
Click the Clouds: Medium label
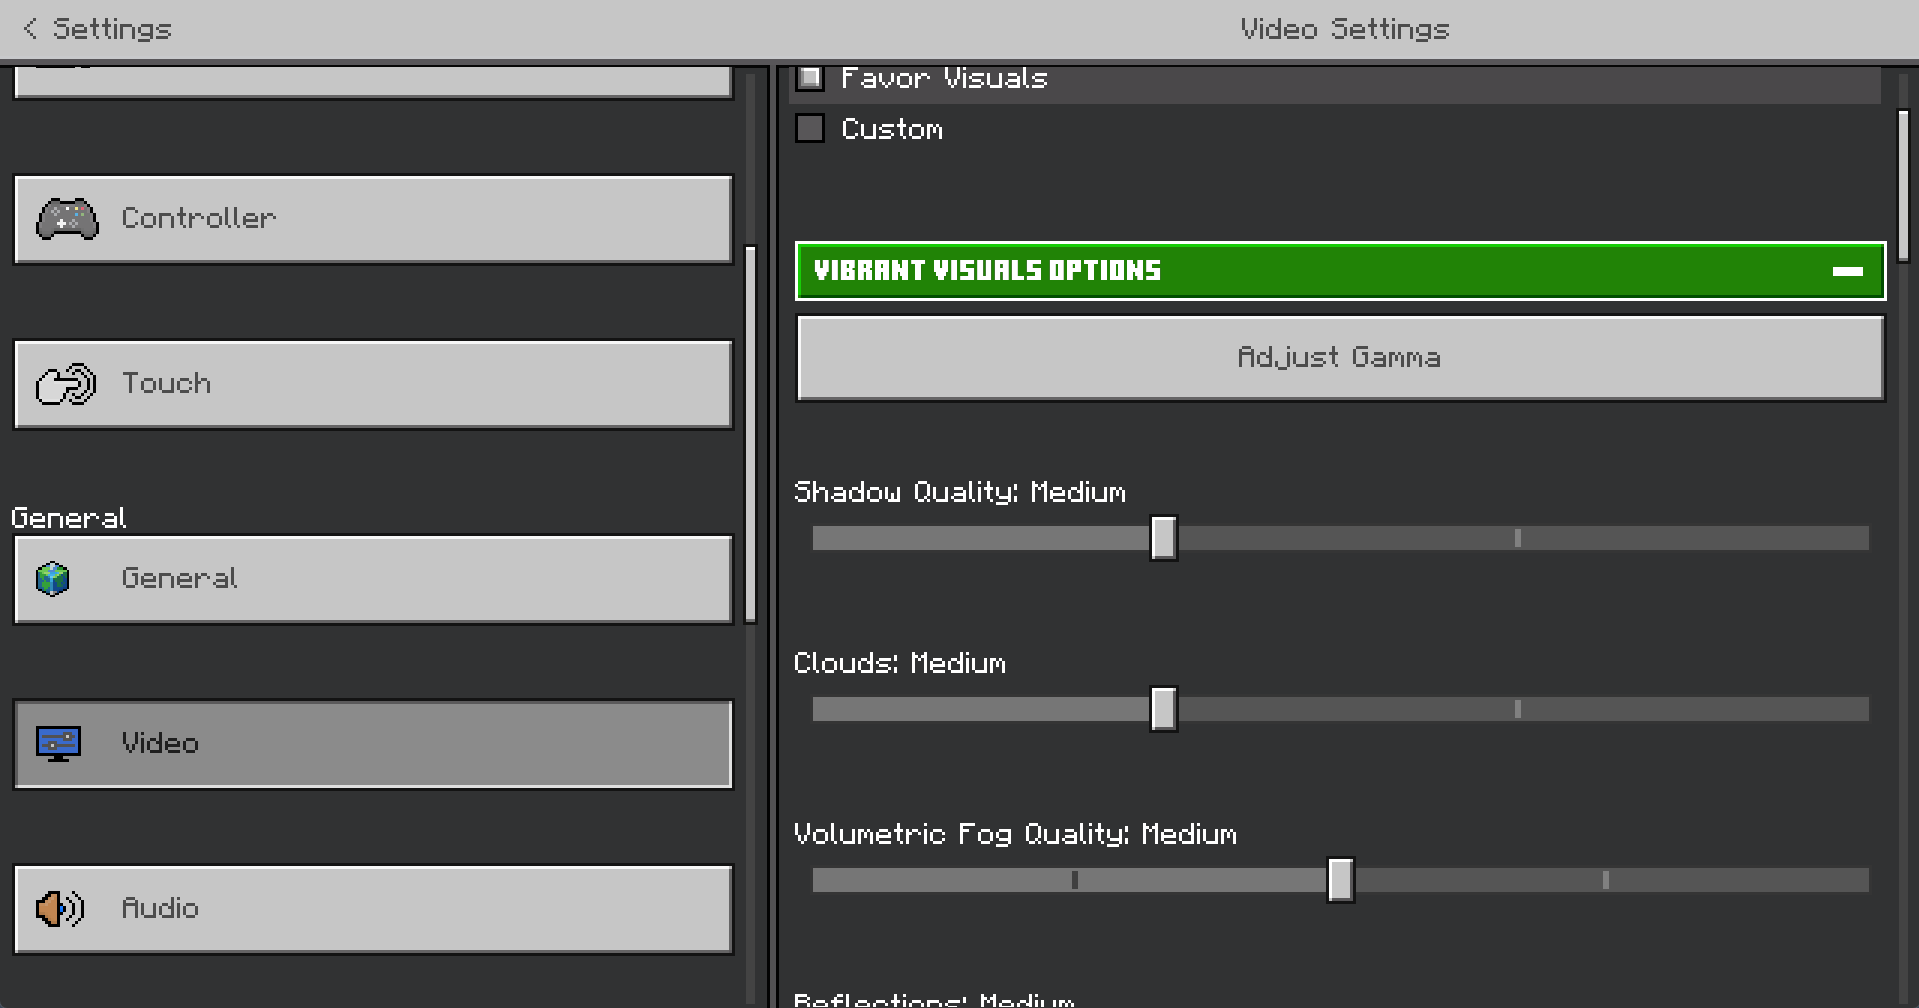[900, 663]
